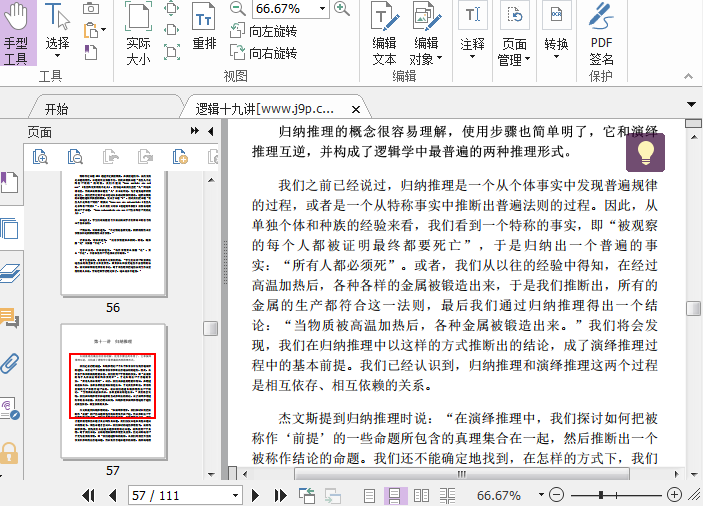Click the PDF Sign (PDF签名) tool
The height and width of the screenshot is (506, 703).
(x=601, y=34)
